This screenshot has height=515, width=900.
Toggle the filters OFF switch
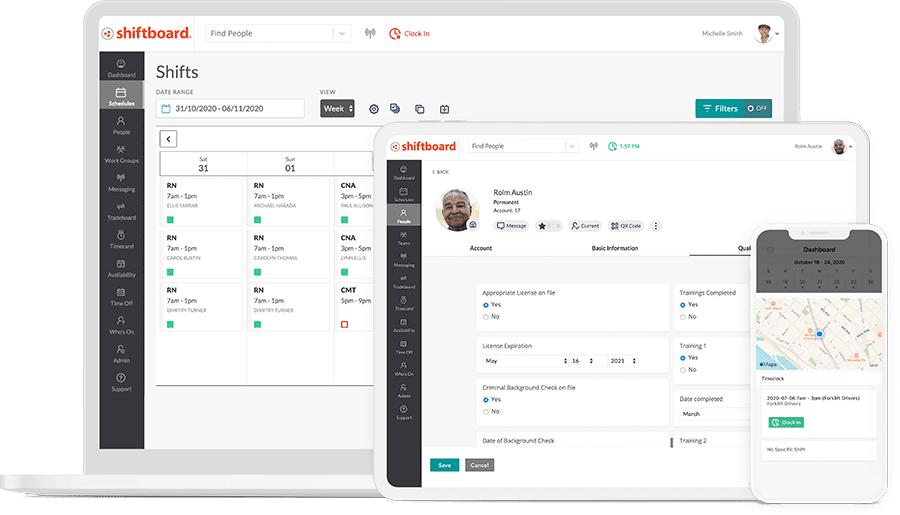click(758, 108)
